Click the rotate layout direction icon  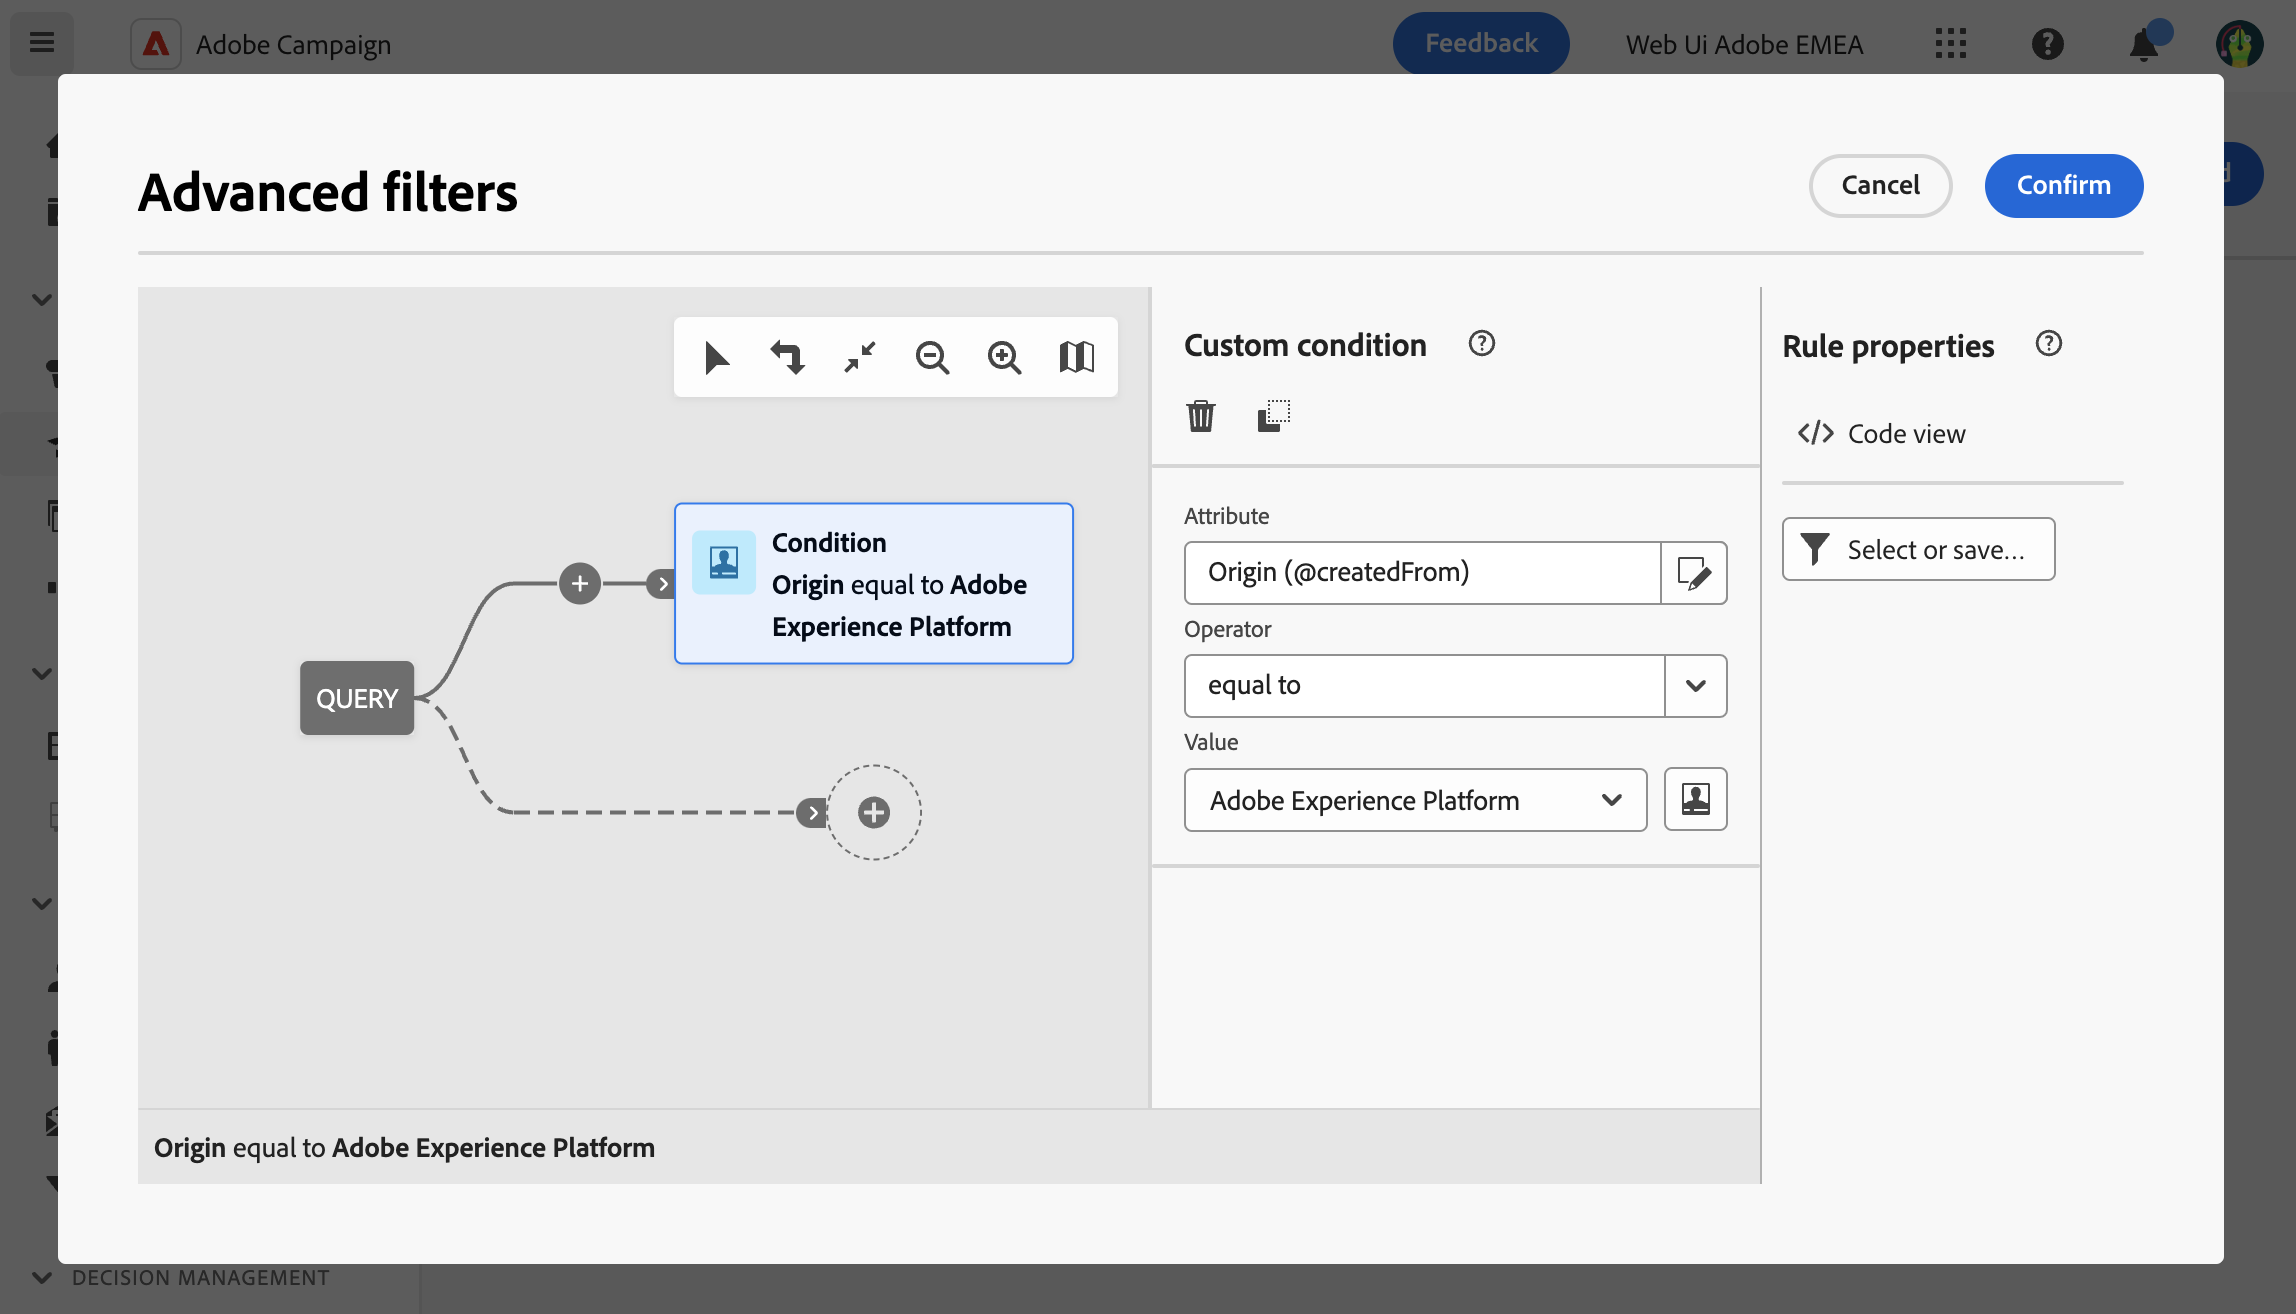pos(787,357)
